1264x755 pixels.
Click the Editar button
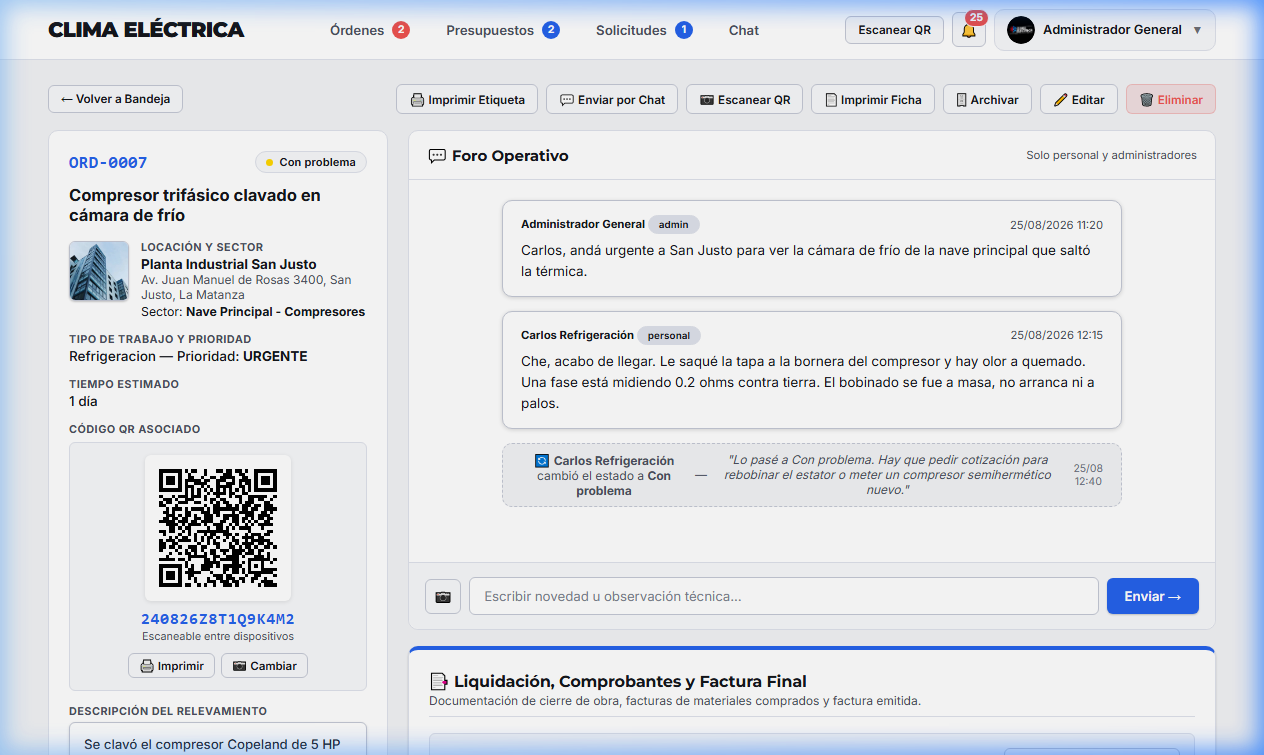[x=1079, y=99]
